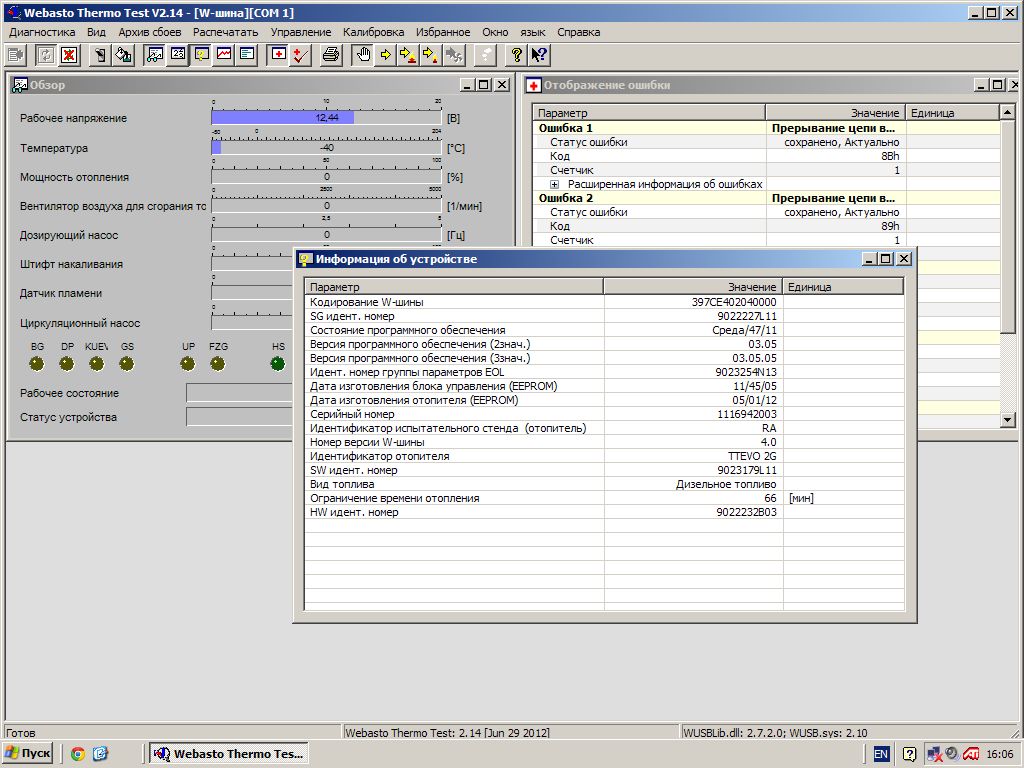Click the question mark system tray icon
Image resolution: width=1024 pixels, height=768 pixels.
[x=910, y=754]
